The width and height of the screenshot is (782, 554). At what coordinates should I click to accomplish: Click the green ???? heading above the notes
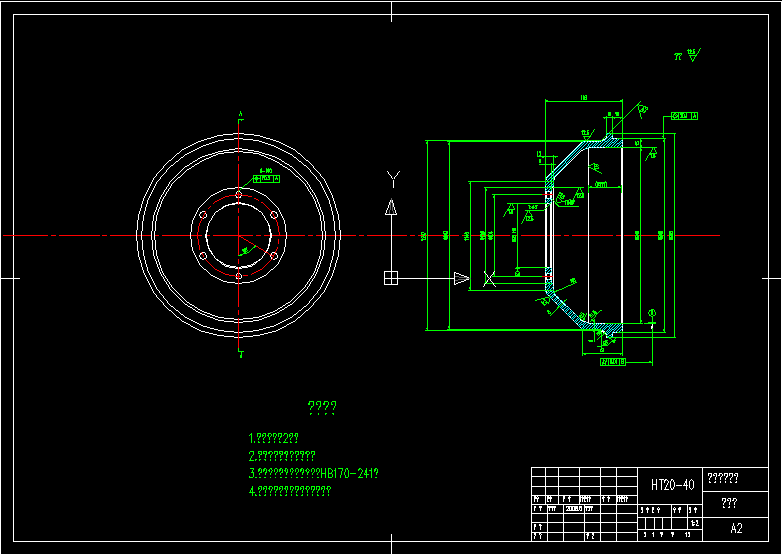[322, 407]
